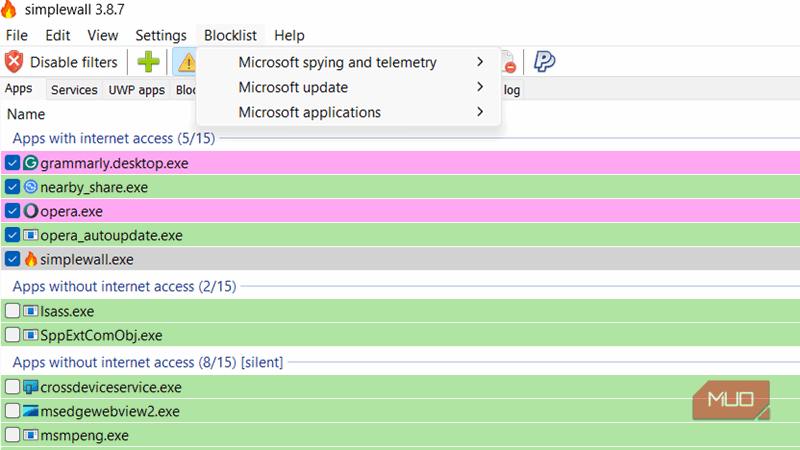Viewport: 800px width, 450px height.
Task: Click the green plus add-app icon
Action: (148, 62)
